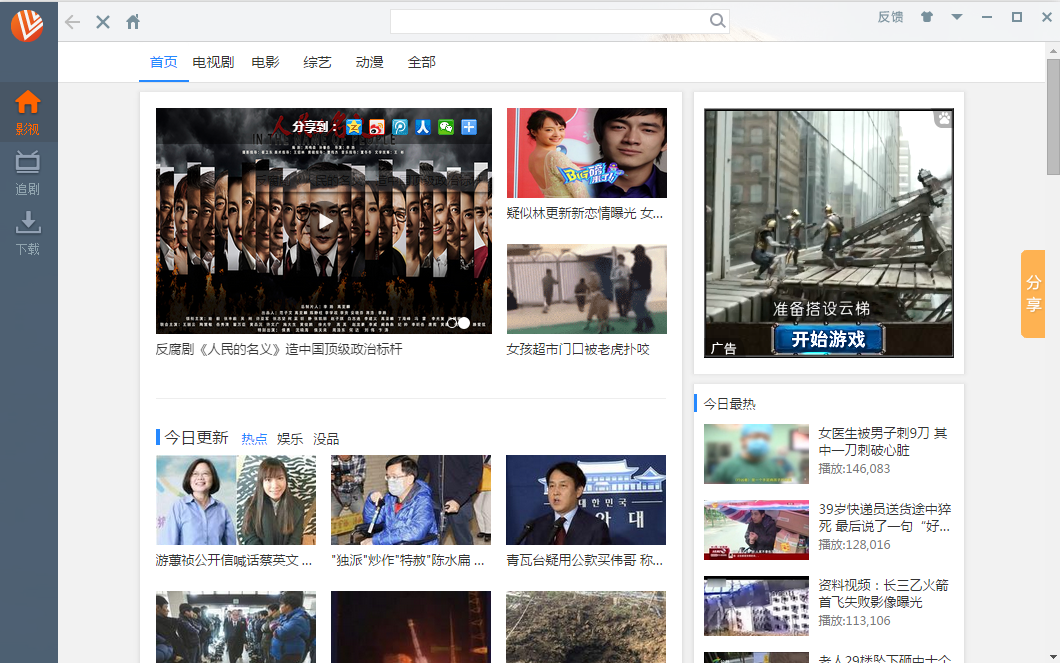Open the orange 分享 side tab
Image resolution: width=1060 pixels, height=663 pixels.
(x=1033, y=293)
